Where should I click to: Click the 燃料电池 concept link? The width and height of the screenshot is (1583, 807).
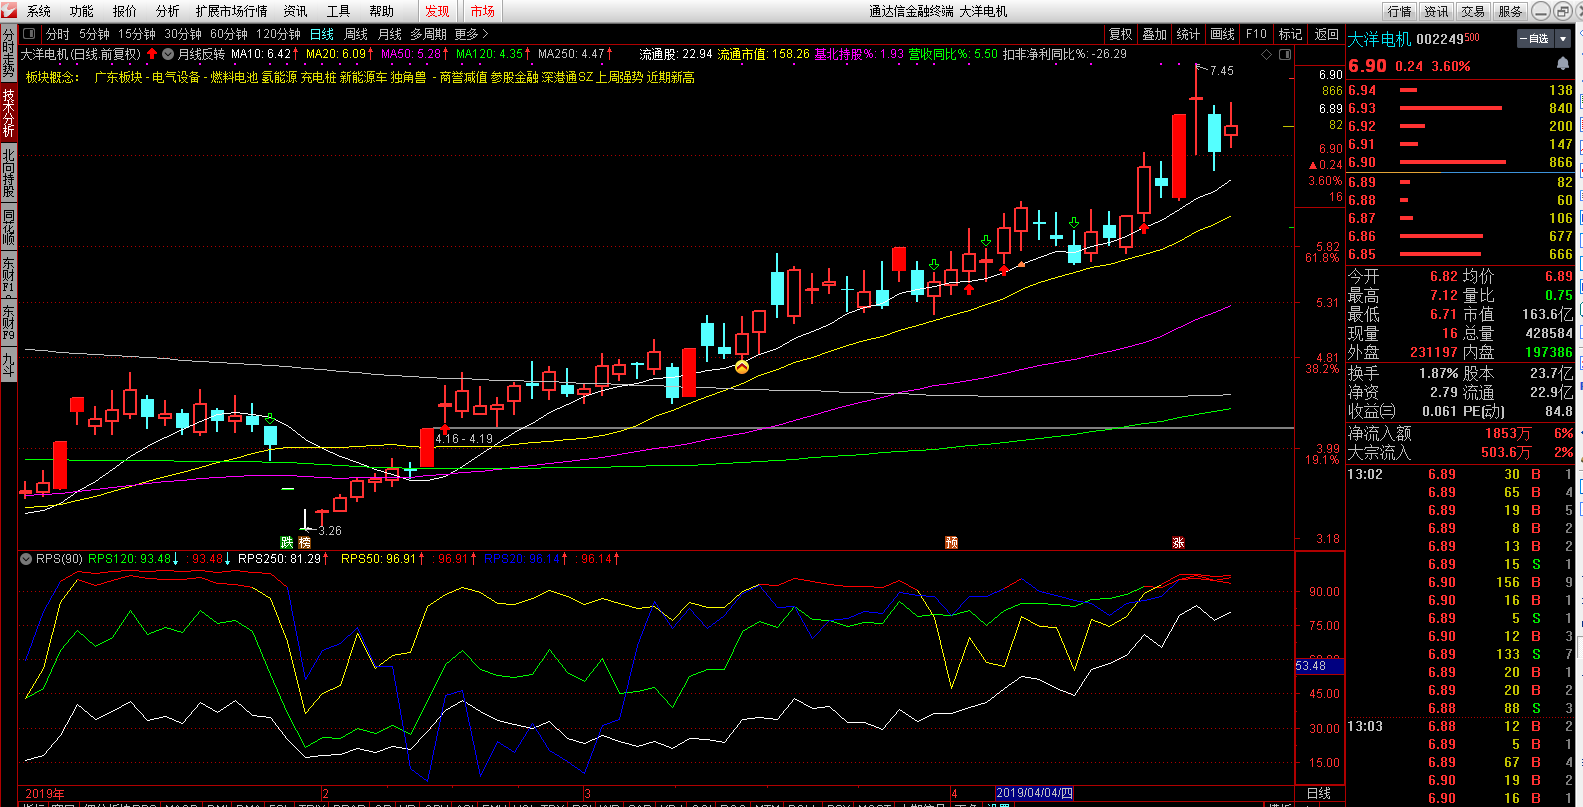(234, 77)
